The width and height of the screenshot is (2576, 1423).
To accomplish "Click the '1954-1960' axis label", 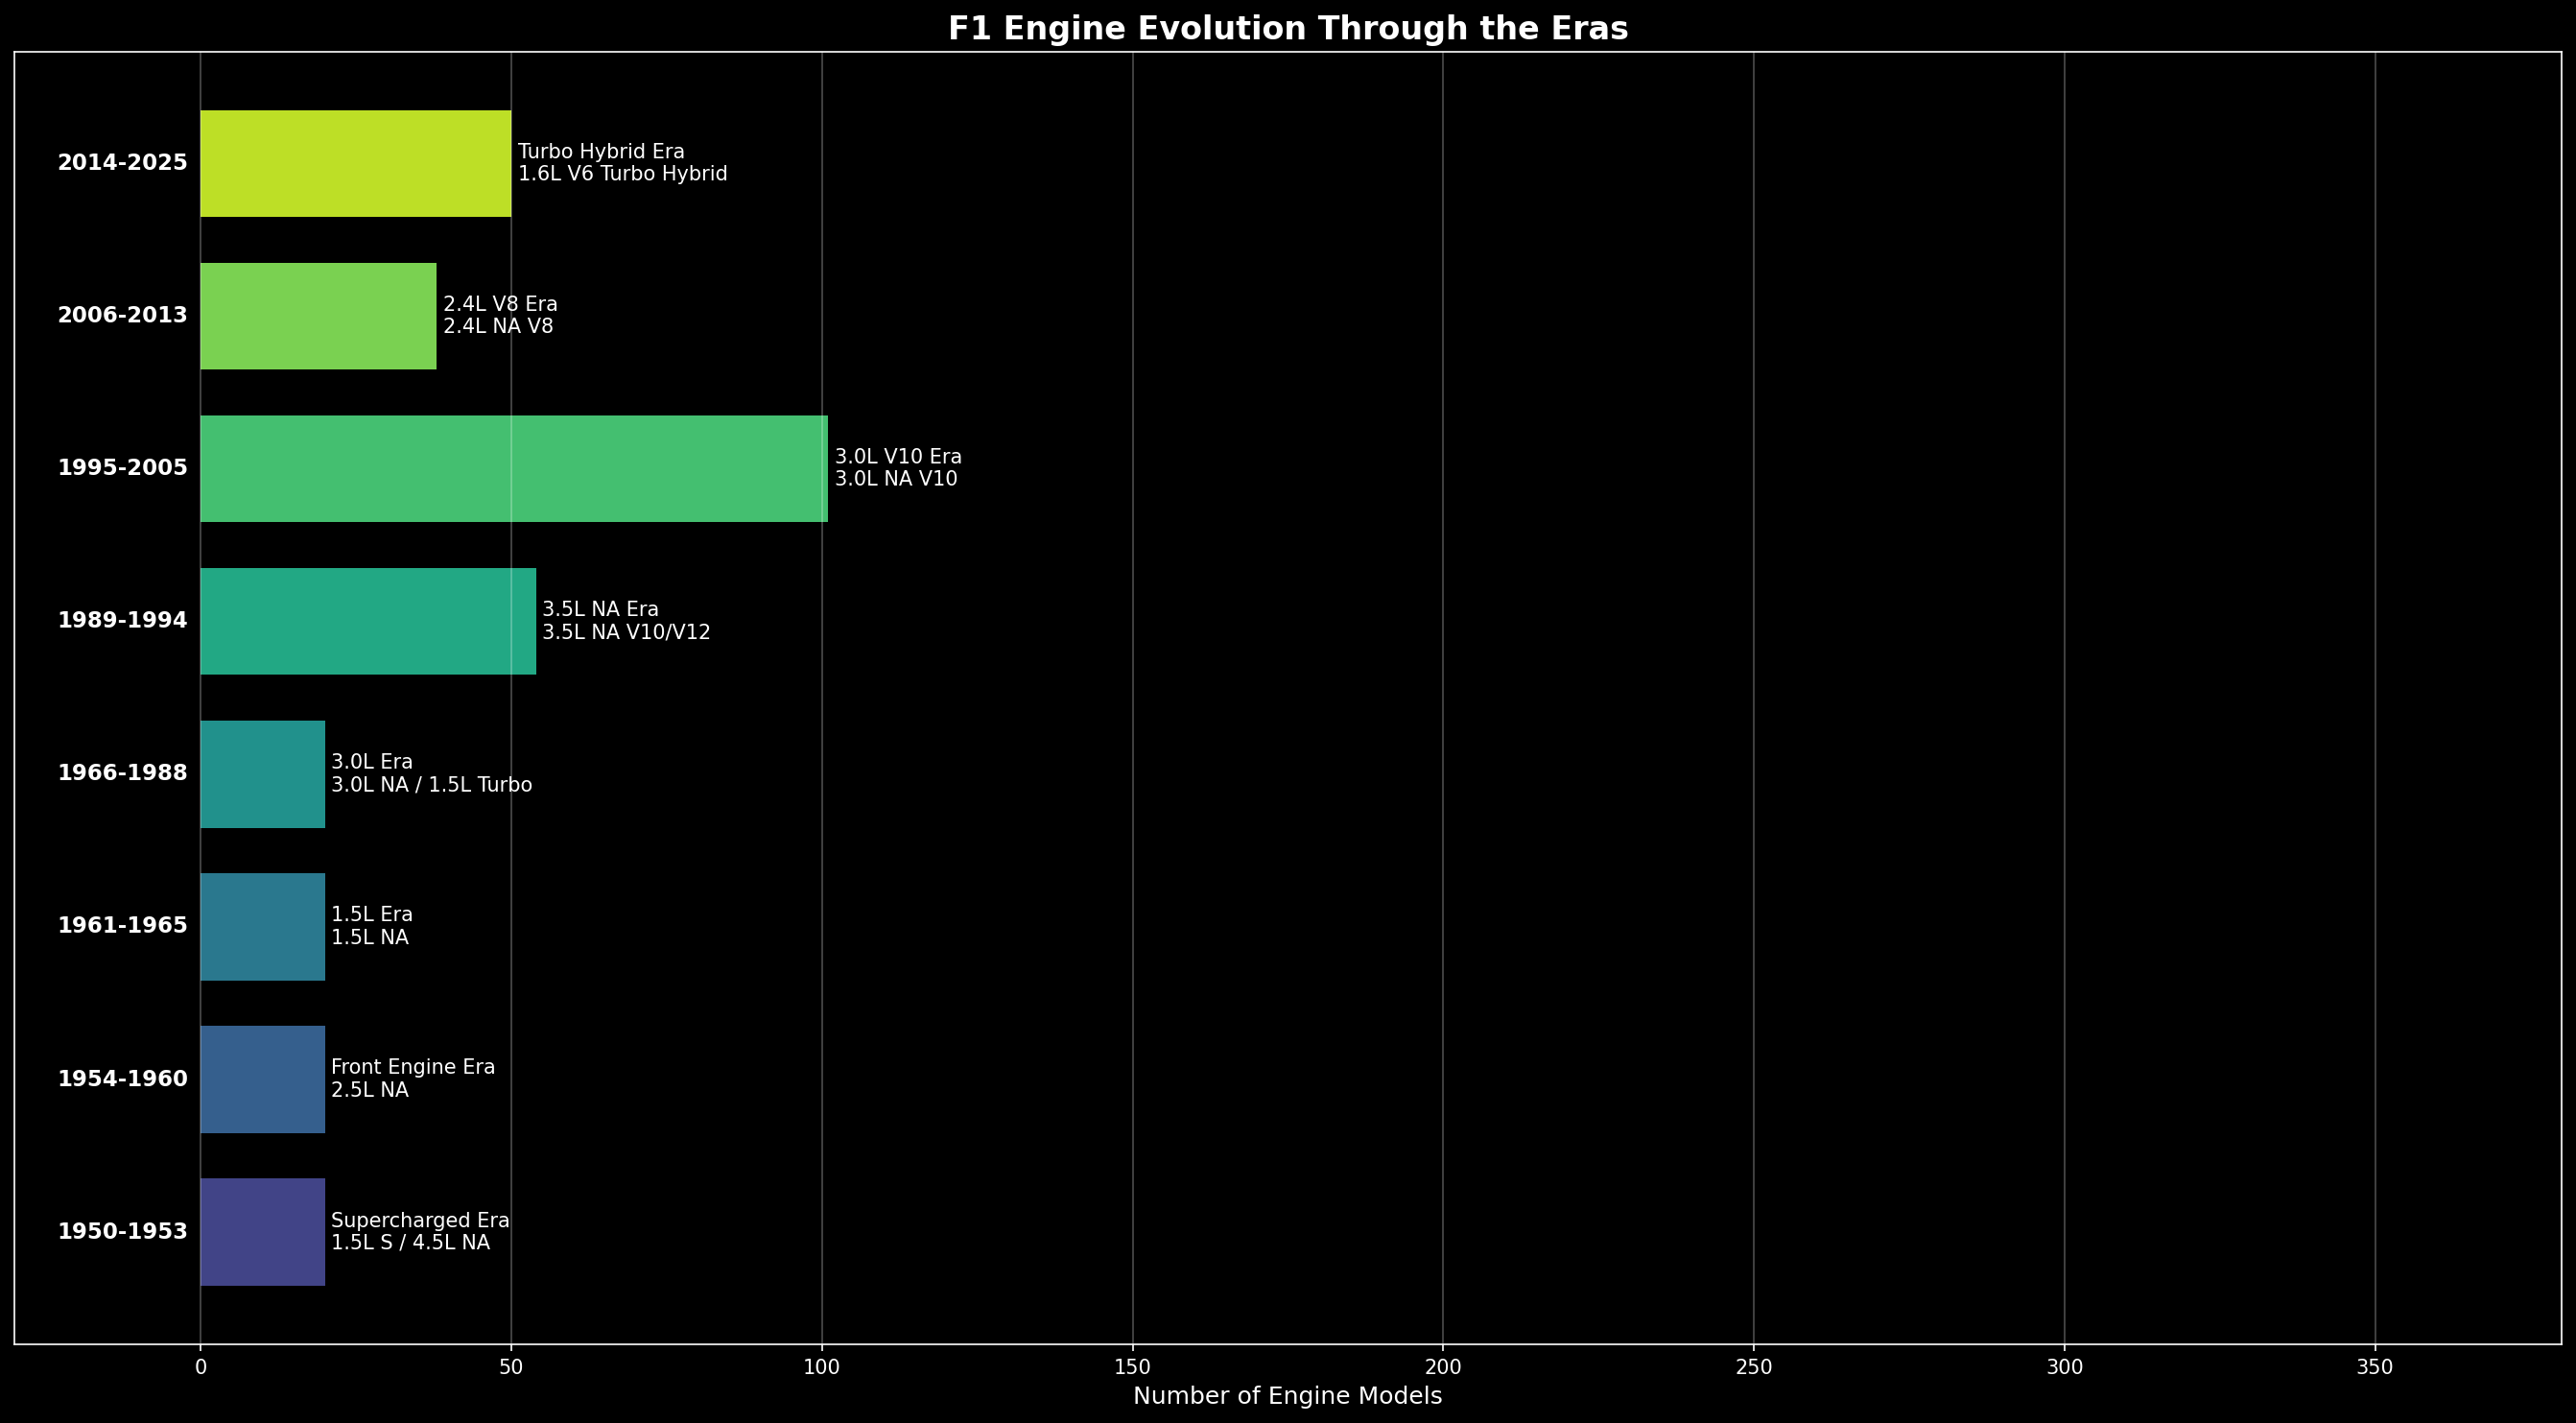I will tap(122, 1079).
